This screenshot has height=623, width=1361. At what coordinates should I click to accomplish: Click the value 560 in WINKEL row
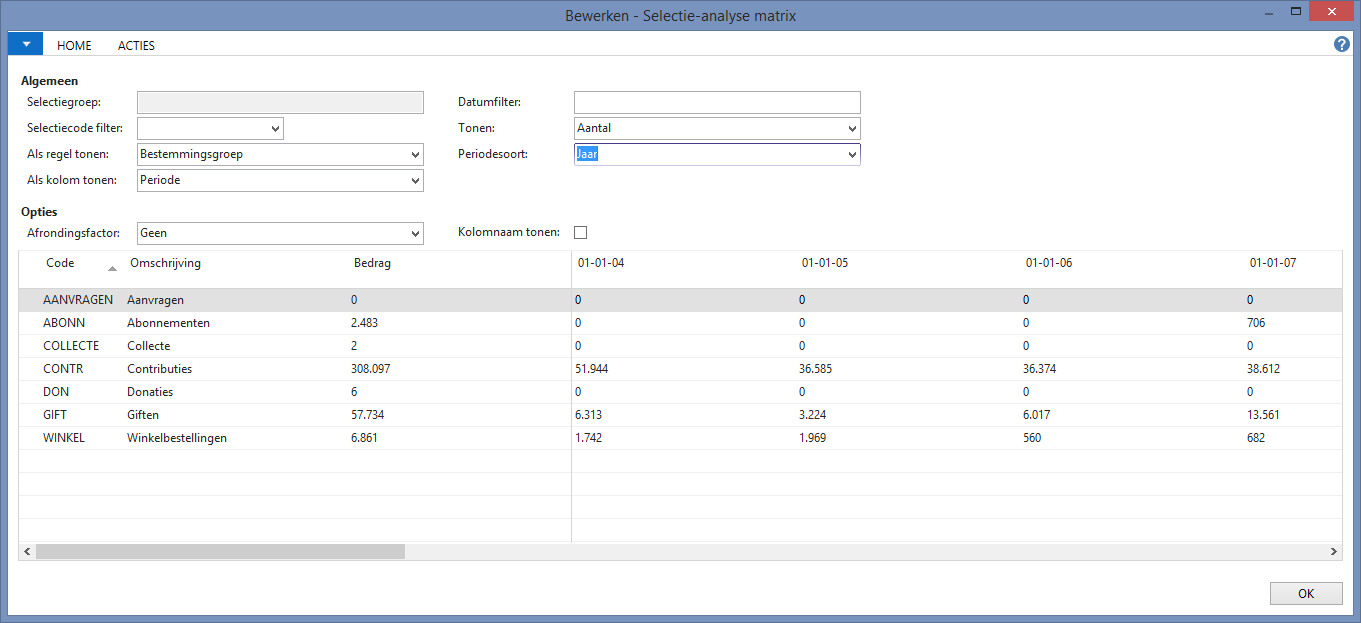coord(1032,438)
